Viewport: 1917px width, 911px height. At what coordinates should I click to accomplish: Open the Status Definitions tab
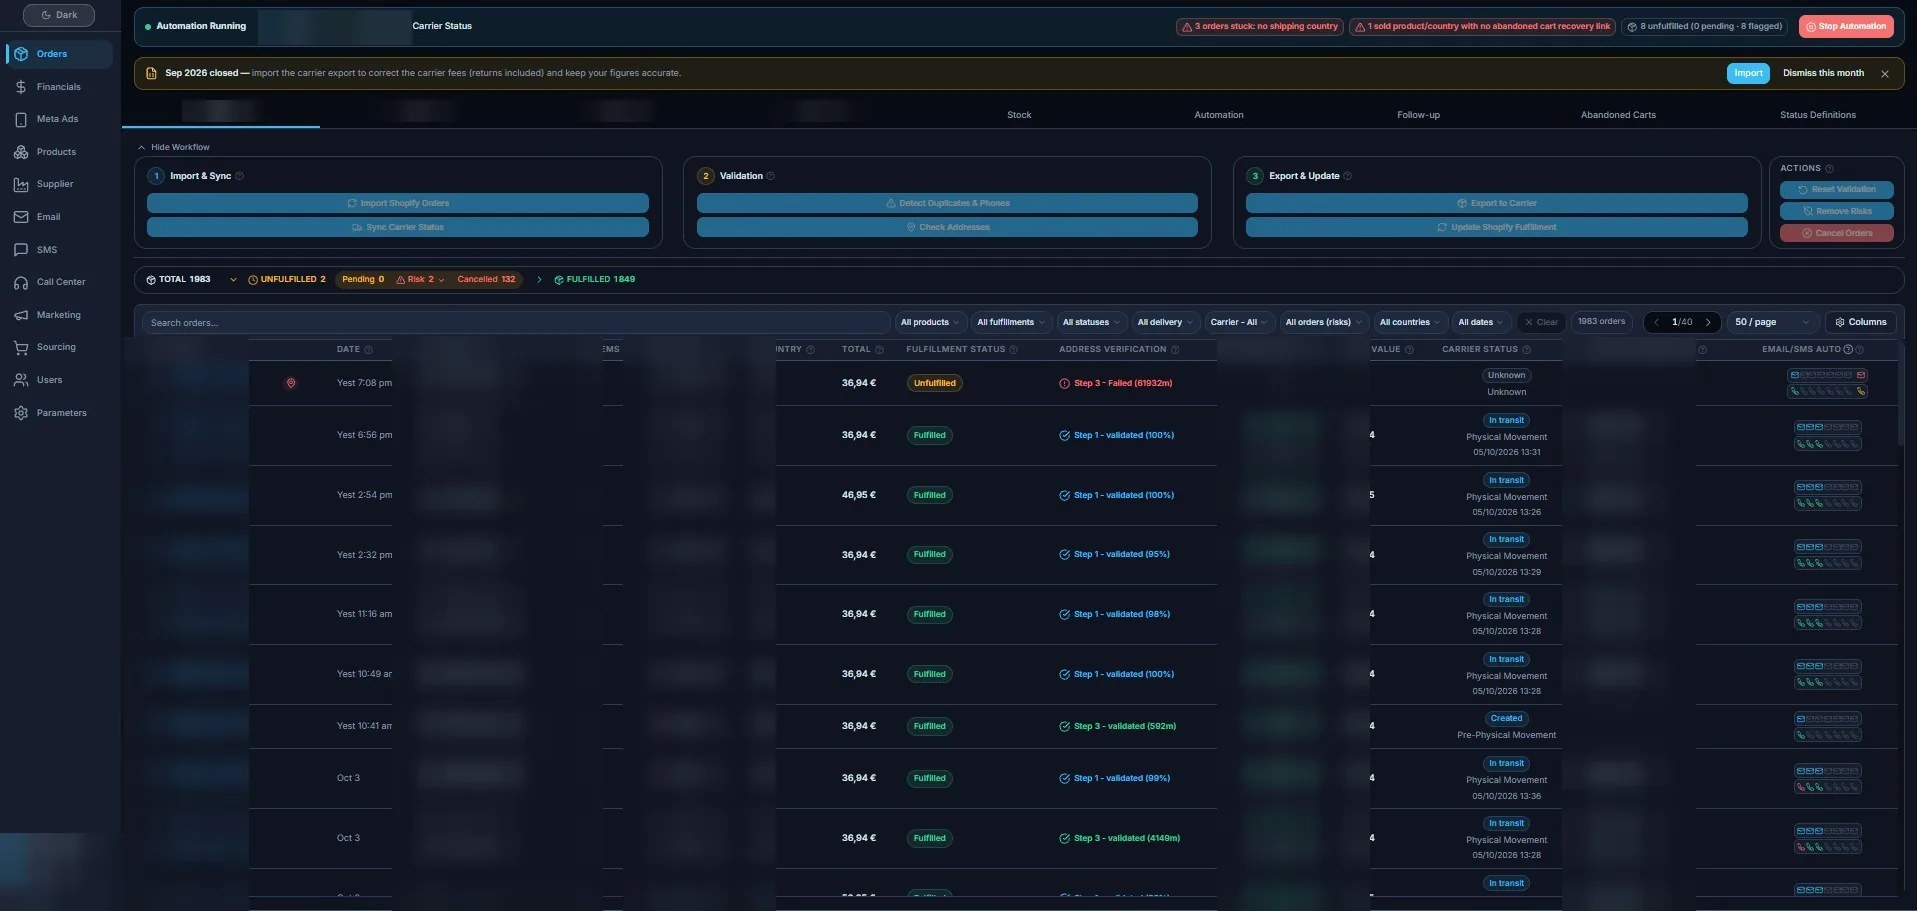1818,115
